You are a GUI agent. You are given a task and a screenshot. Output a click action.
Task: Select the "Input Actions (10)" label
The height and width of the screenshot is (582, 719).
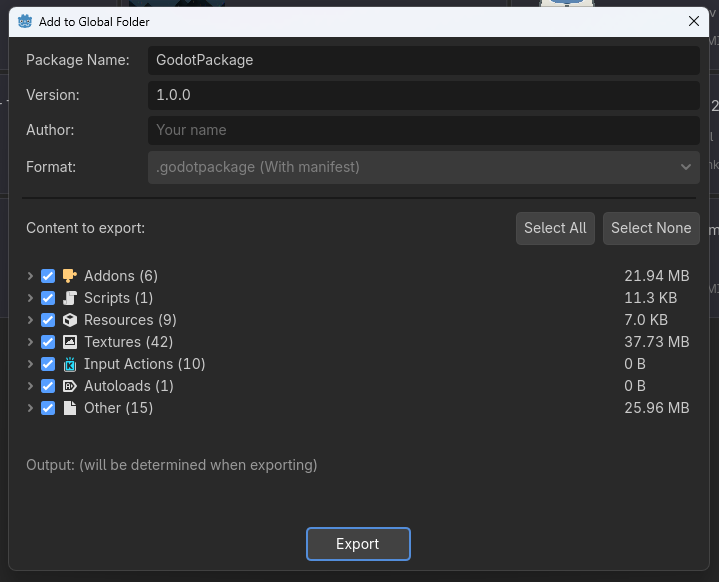pyautogui.click(x=144, y=364)
